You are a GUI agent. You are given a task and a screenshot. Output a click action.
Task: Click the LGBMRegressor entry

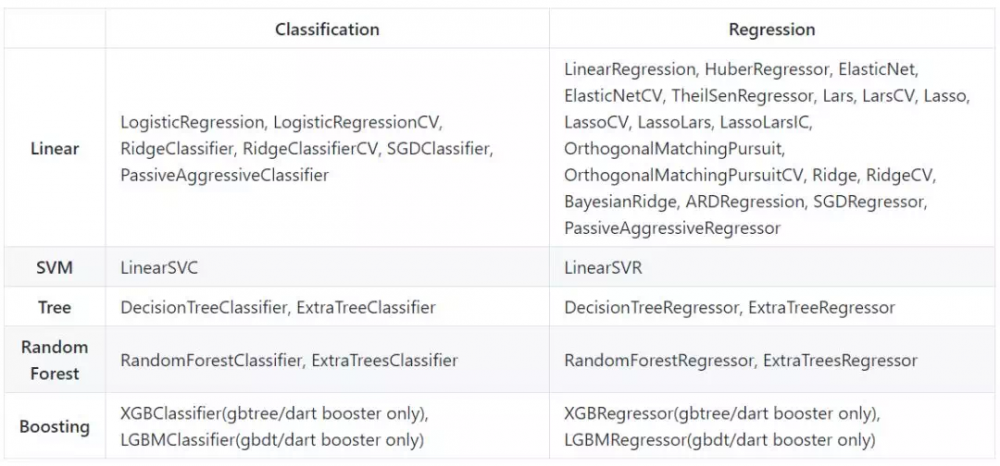(620, 440)
